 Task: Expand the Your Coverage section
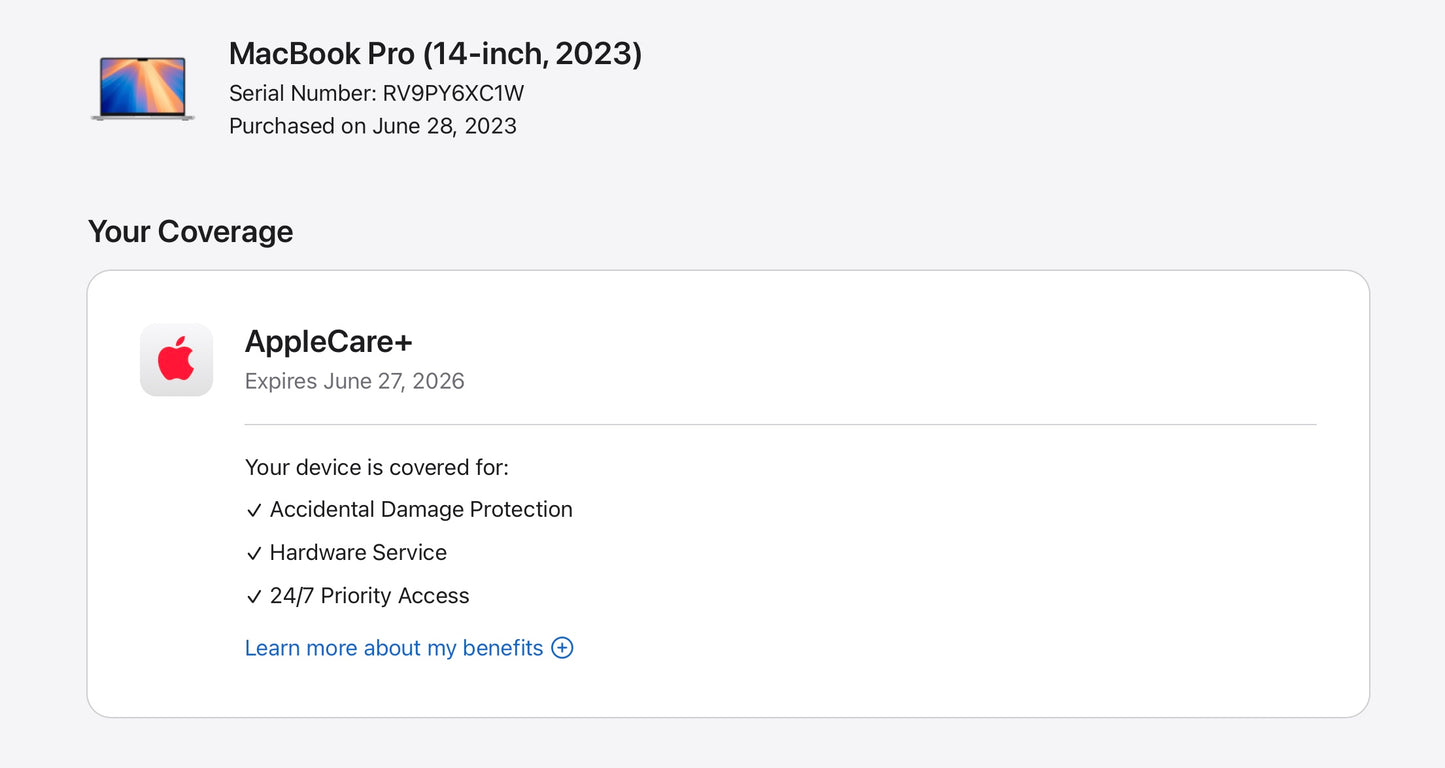(190, 231)
